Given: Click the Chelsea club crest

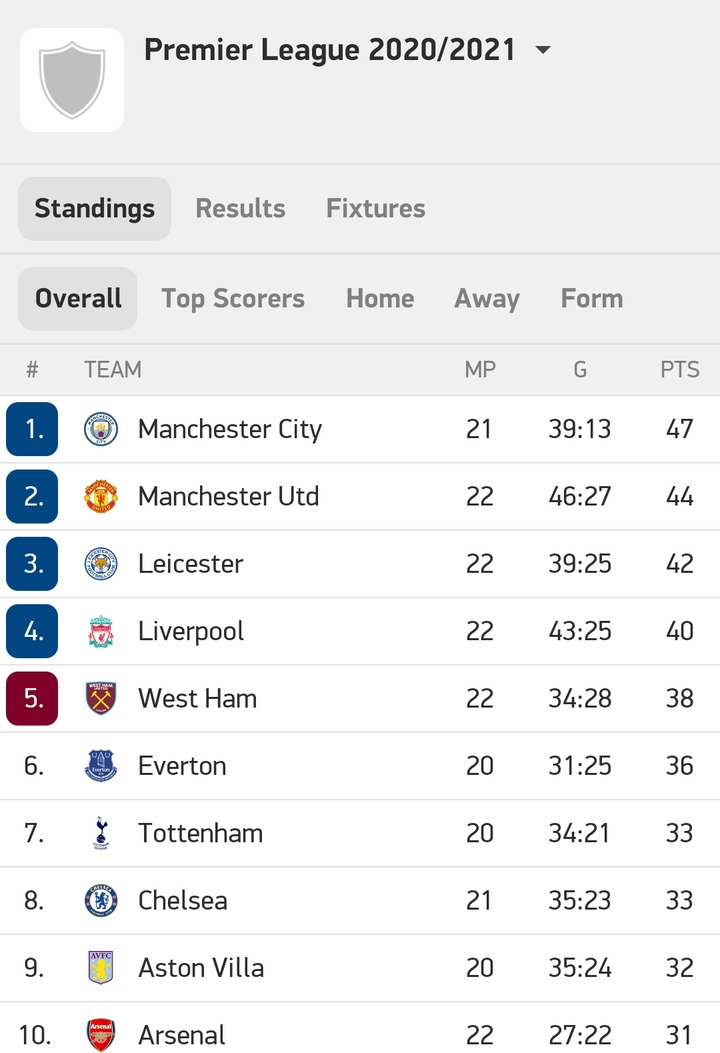Looking at the screenshot, I should tap(101, 901).
